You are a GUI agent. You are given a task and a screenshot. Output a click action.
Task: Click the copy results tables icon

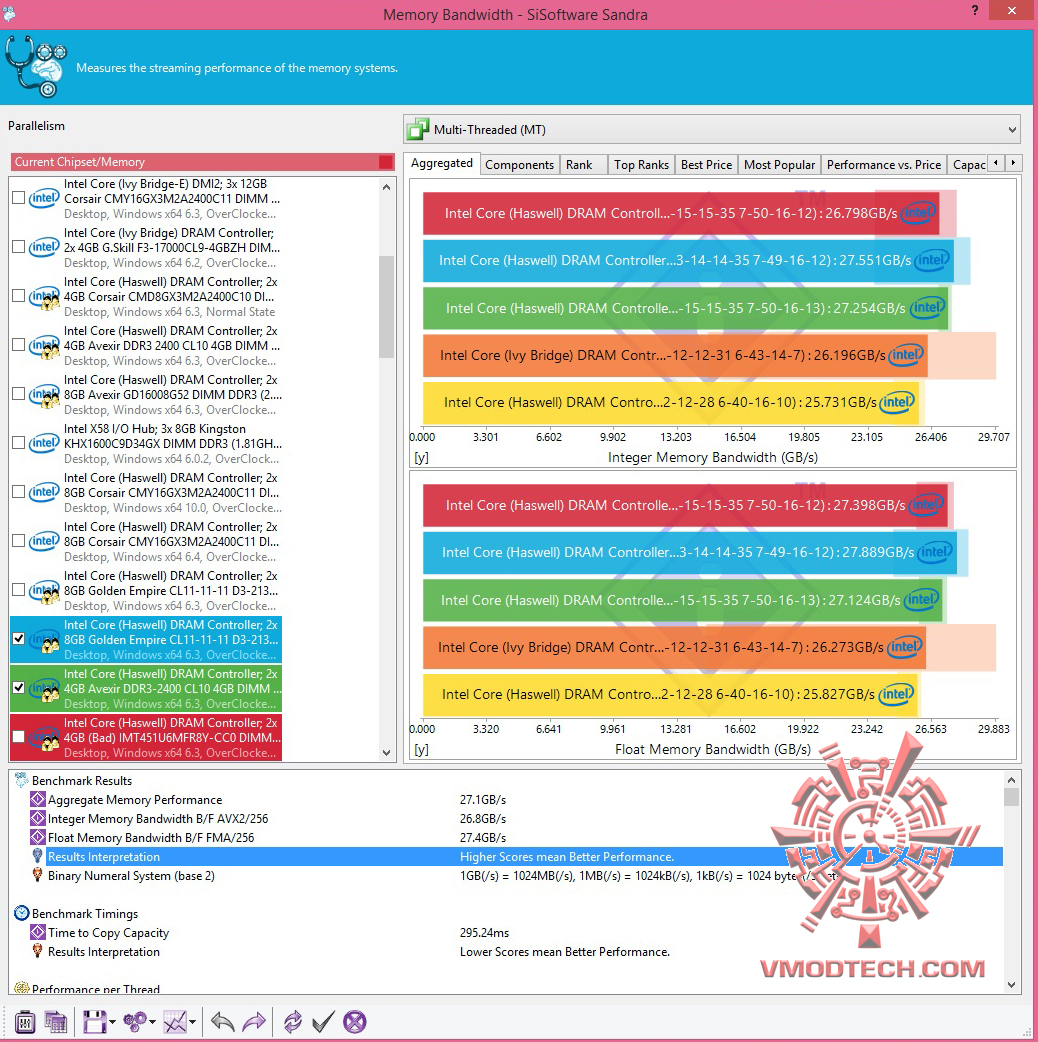coord(56,1021)
